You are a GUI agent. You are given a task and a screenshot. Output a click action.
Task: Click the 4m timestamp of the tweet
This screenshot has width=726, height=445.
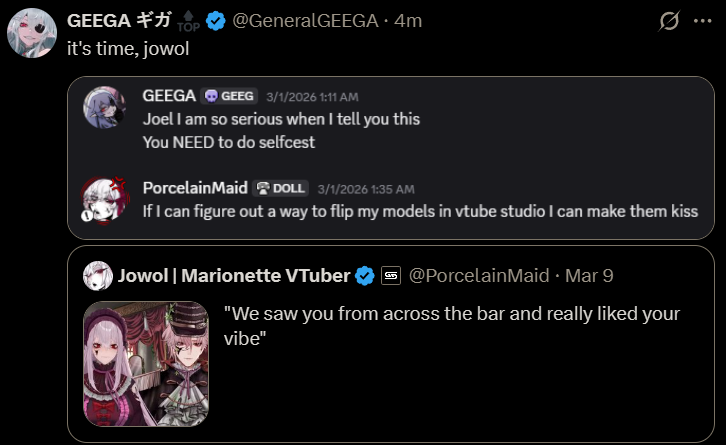(x=408, y=21)
